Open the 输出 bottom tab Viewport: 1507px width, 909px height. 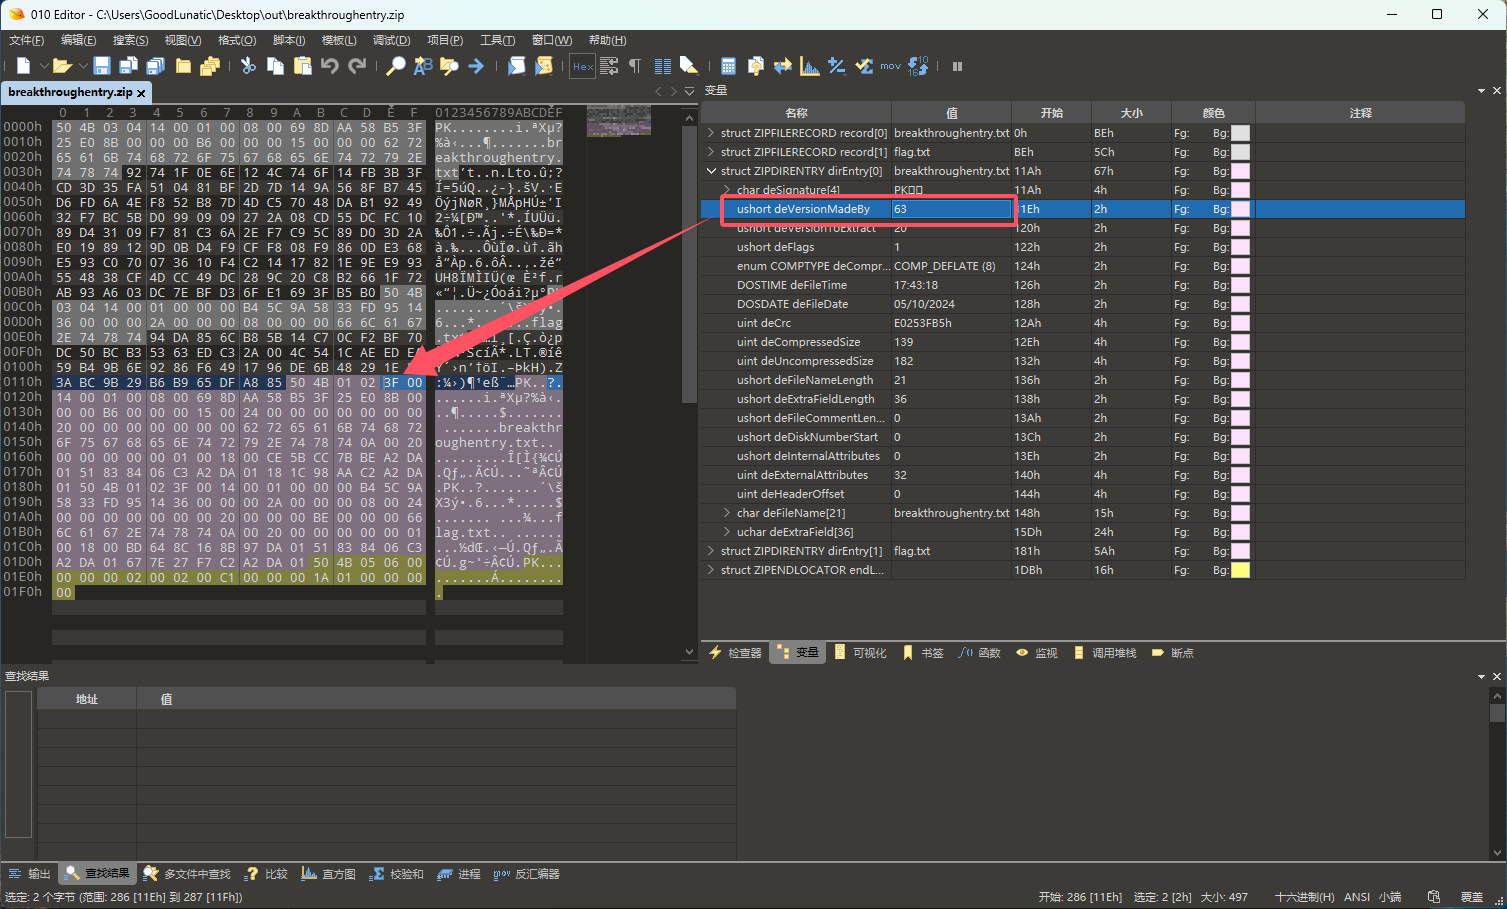pos(29,874)
